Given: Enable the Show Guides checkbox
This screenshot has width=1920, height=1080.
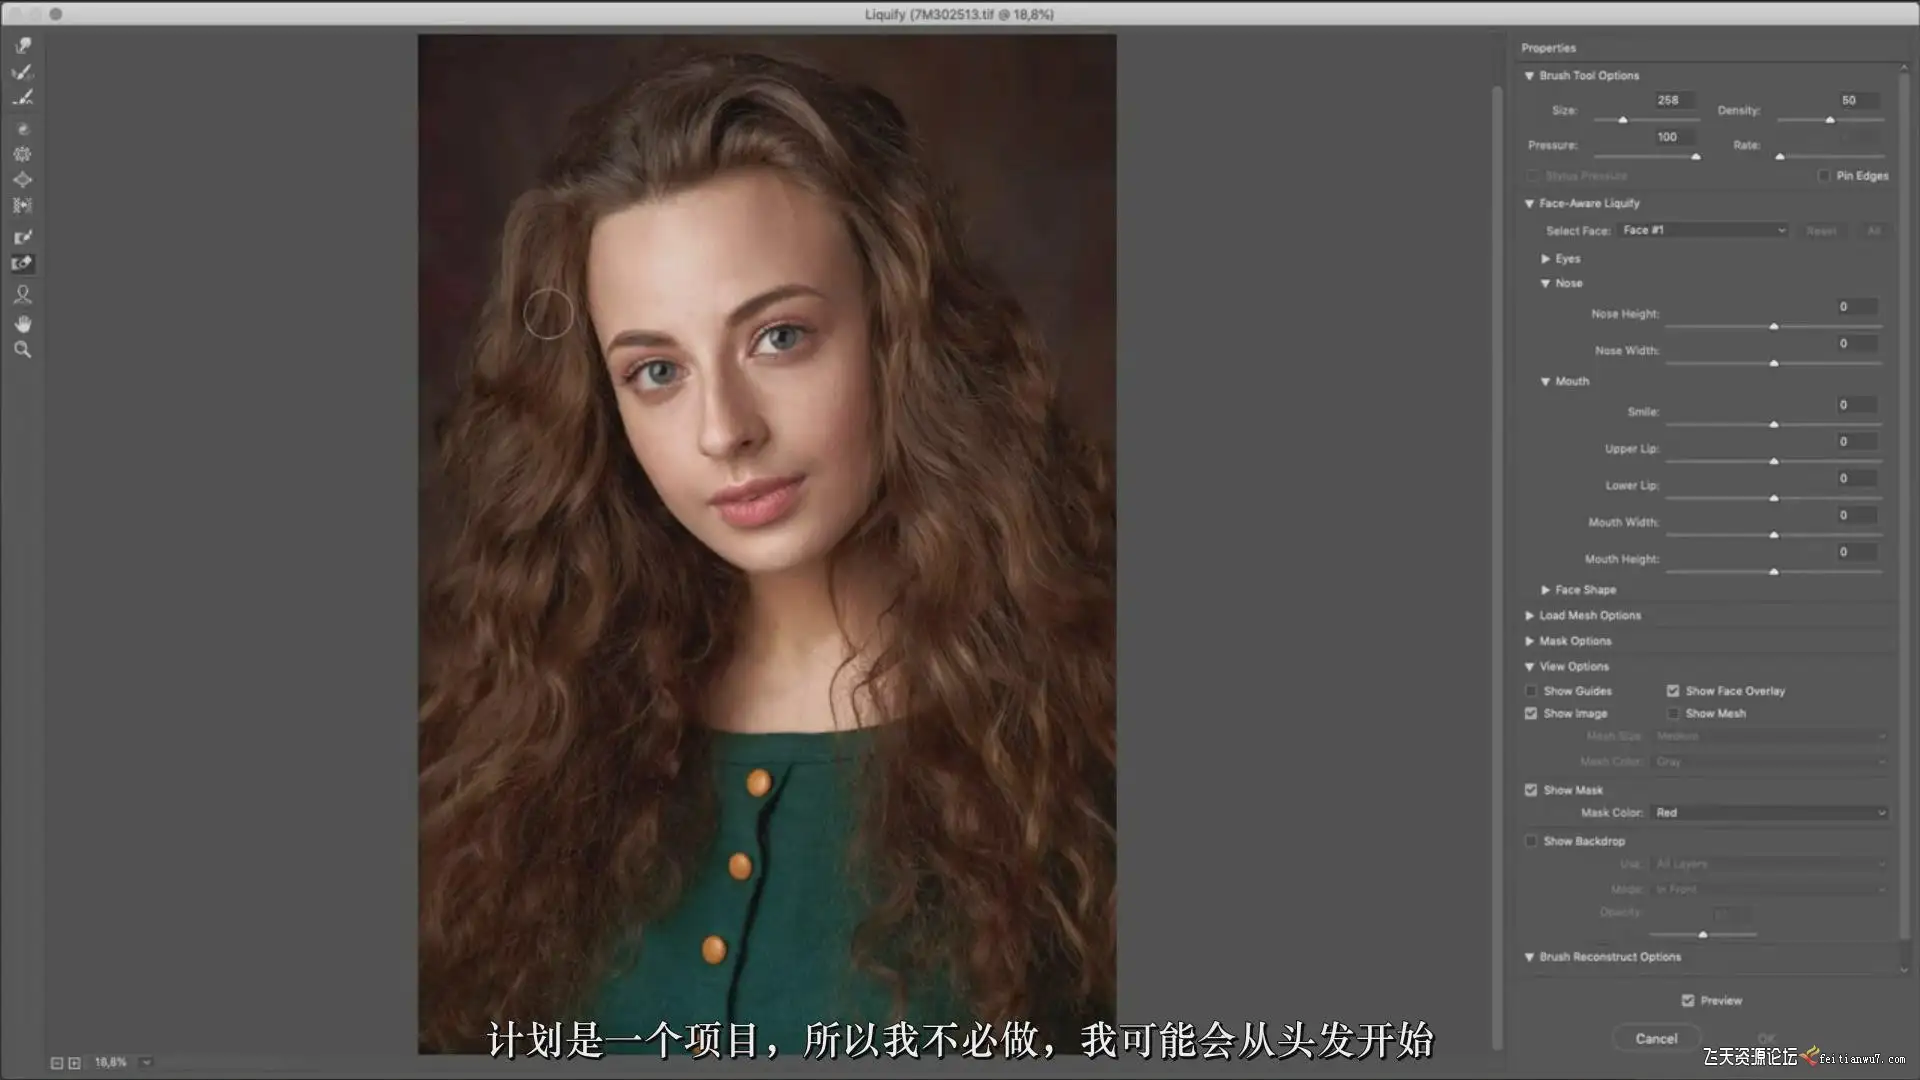Looking at the screenshot, I should click(x=1531, y=691).
